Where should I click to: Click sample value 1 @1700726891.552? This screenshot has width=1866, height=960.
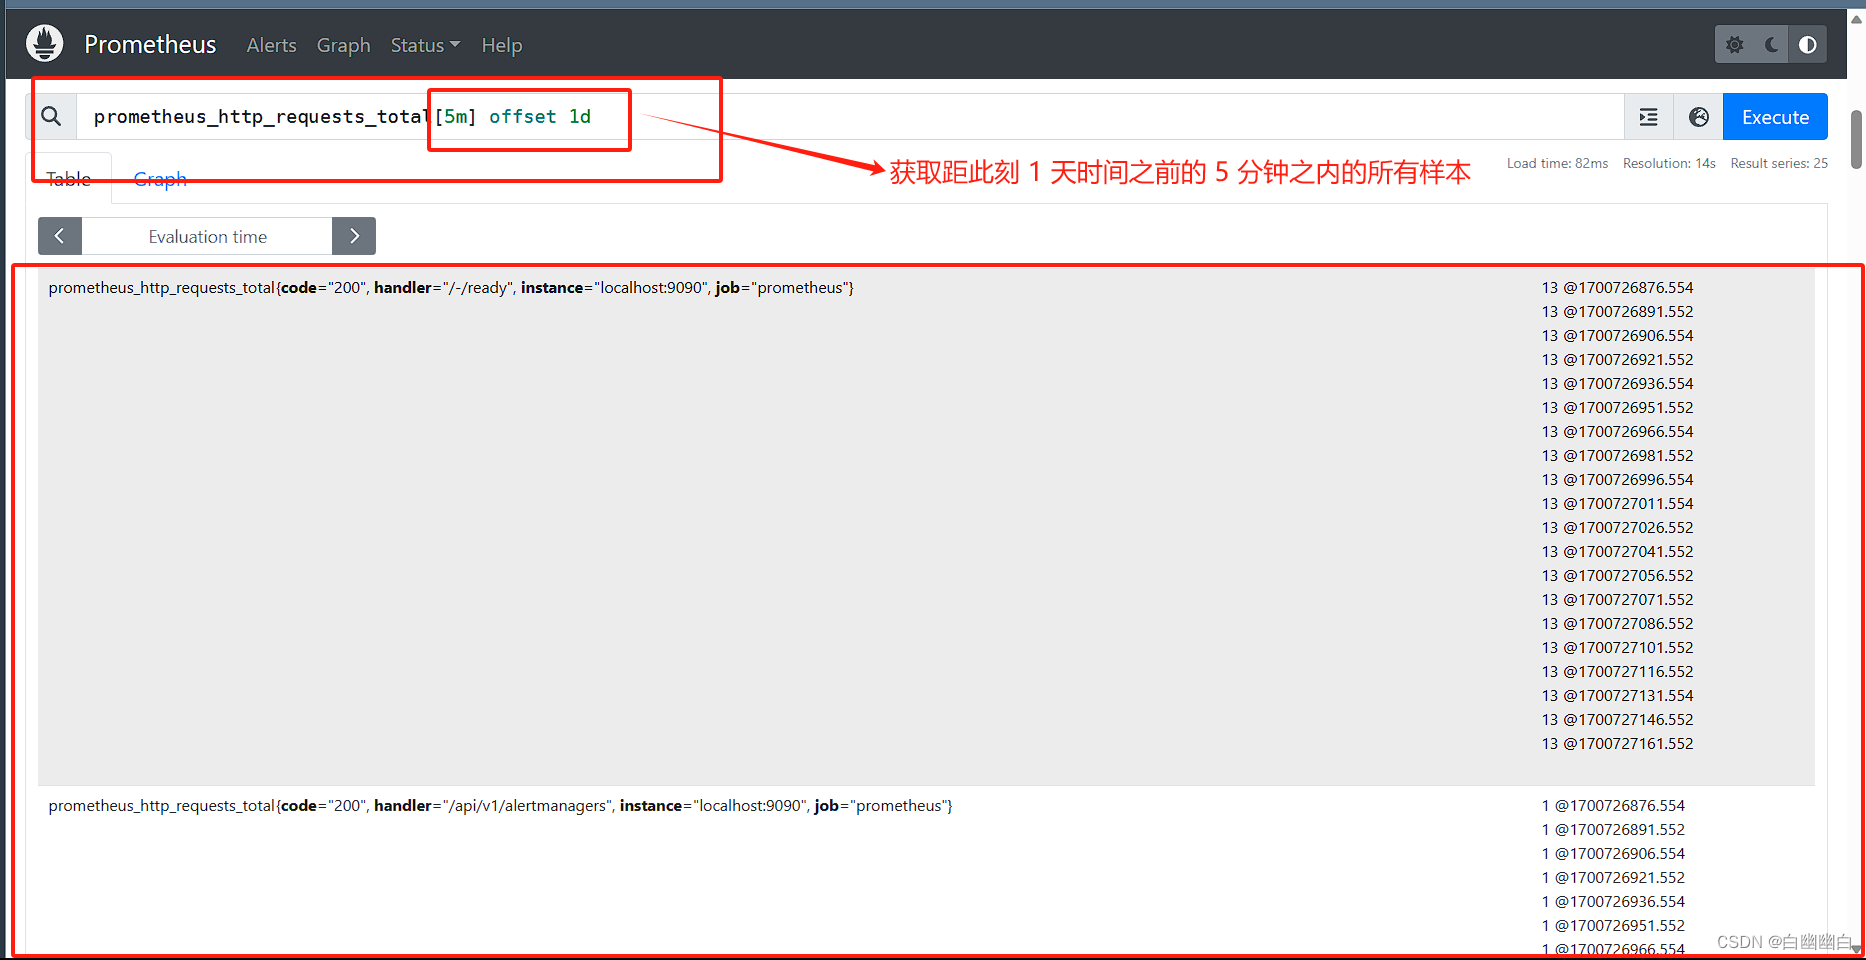pos(1613,830)
